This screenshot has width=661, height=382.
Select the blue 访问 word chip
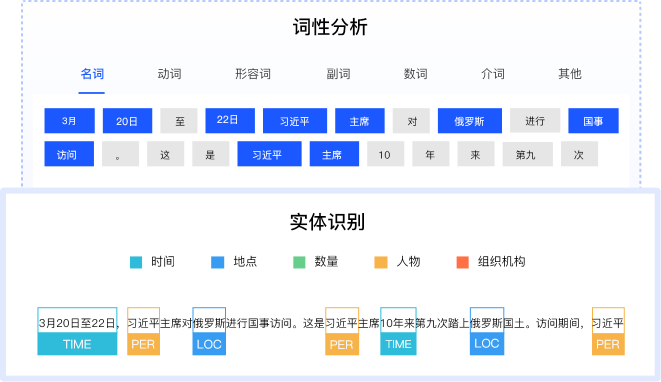click(69, 154)
